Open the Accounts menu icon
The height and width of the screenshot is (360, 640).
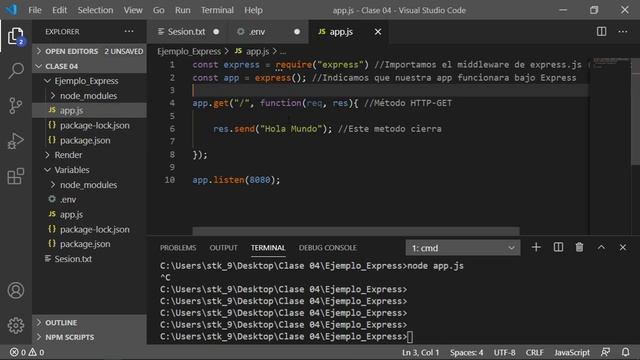(16, 290)
